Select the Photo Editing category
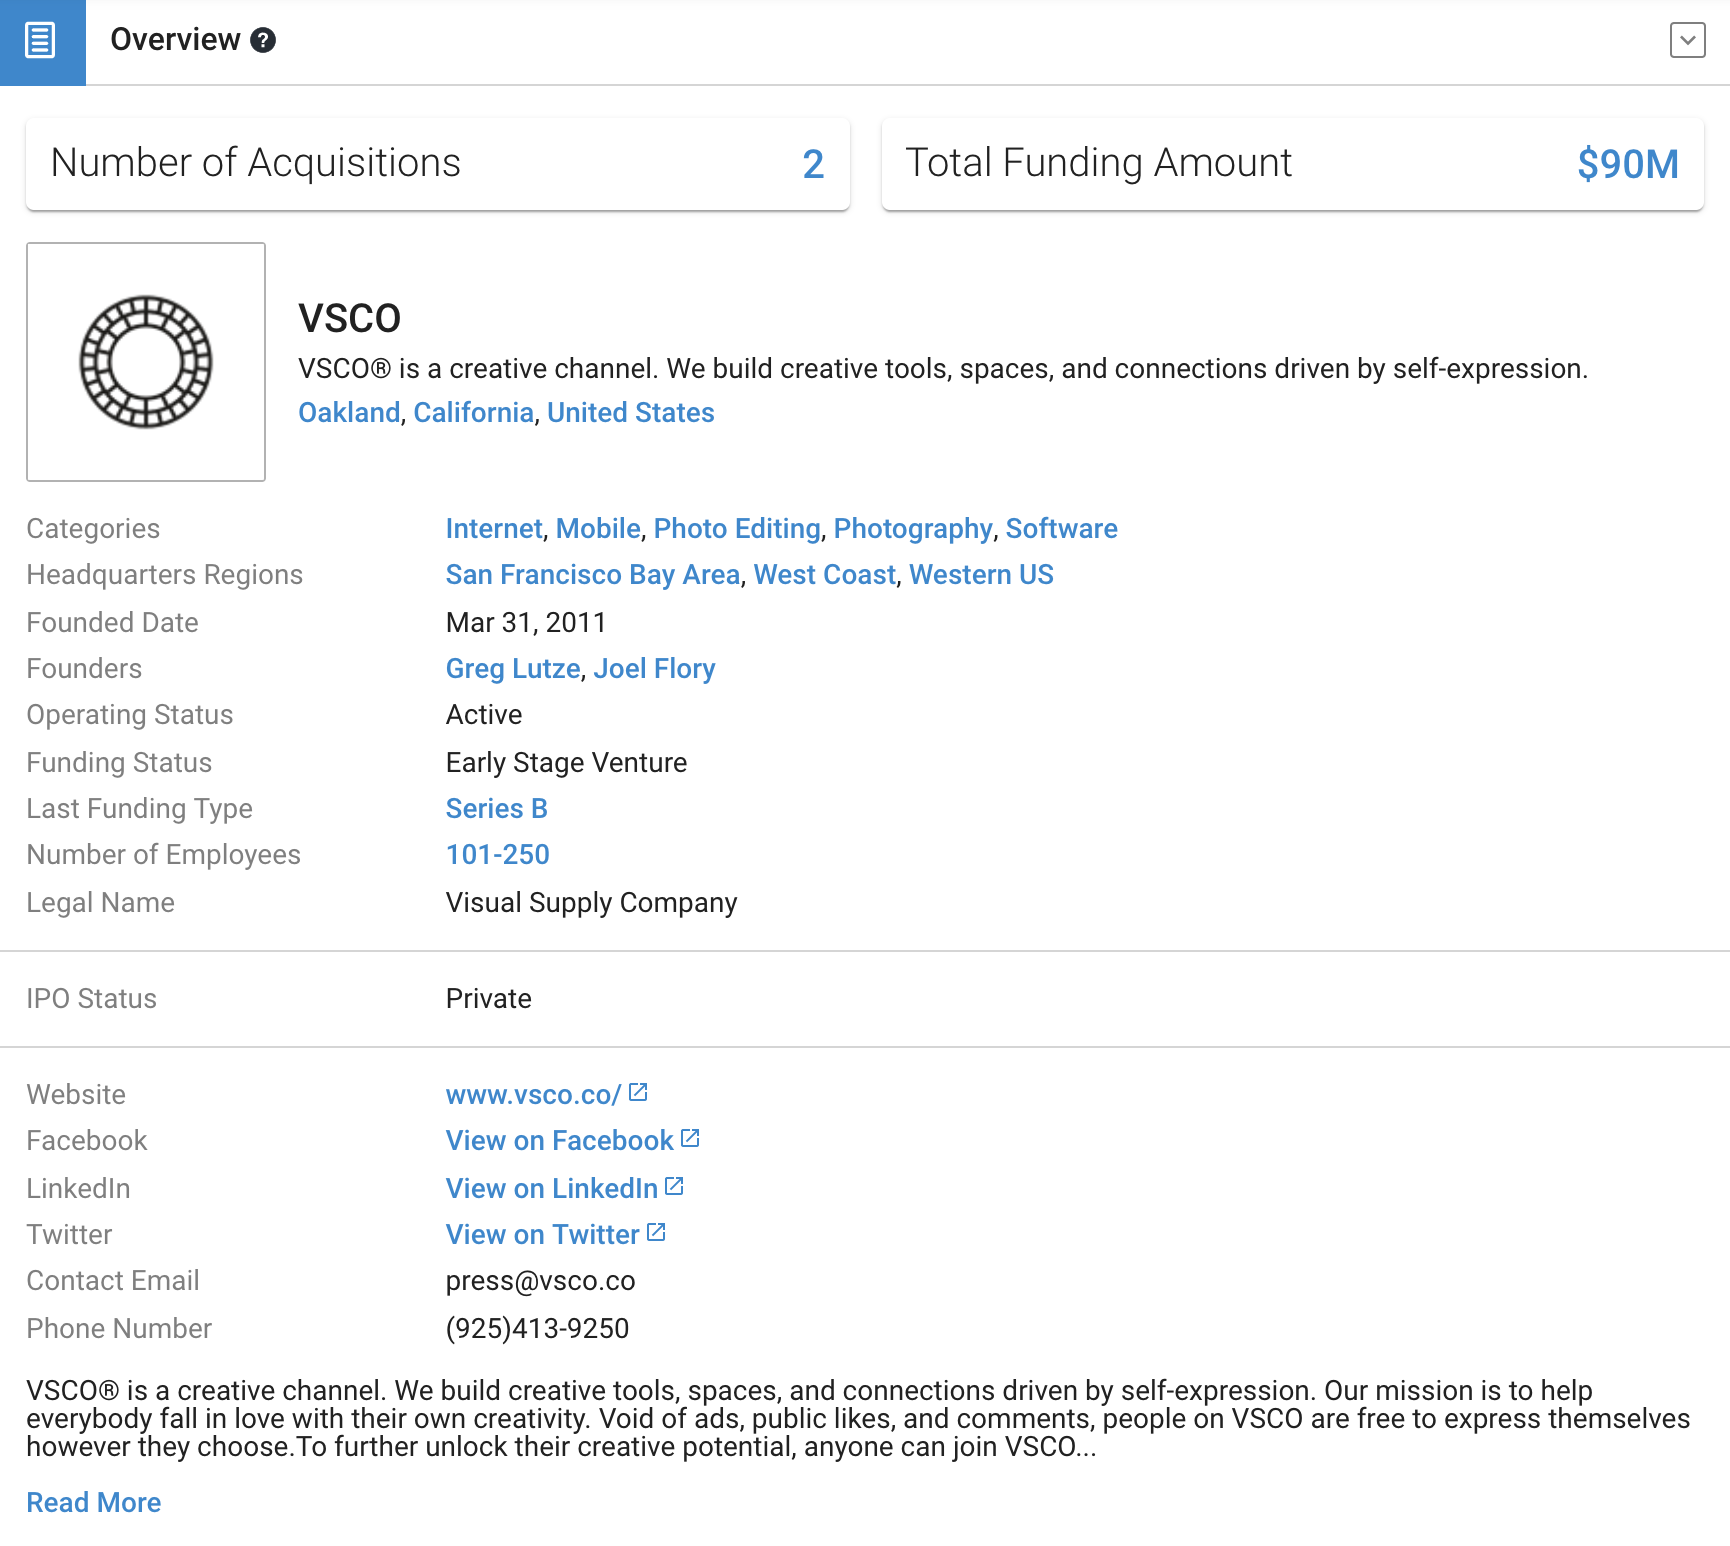 tap(737, 529)
